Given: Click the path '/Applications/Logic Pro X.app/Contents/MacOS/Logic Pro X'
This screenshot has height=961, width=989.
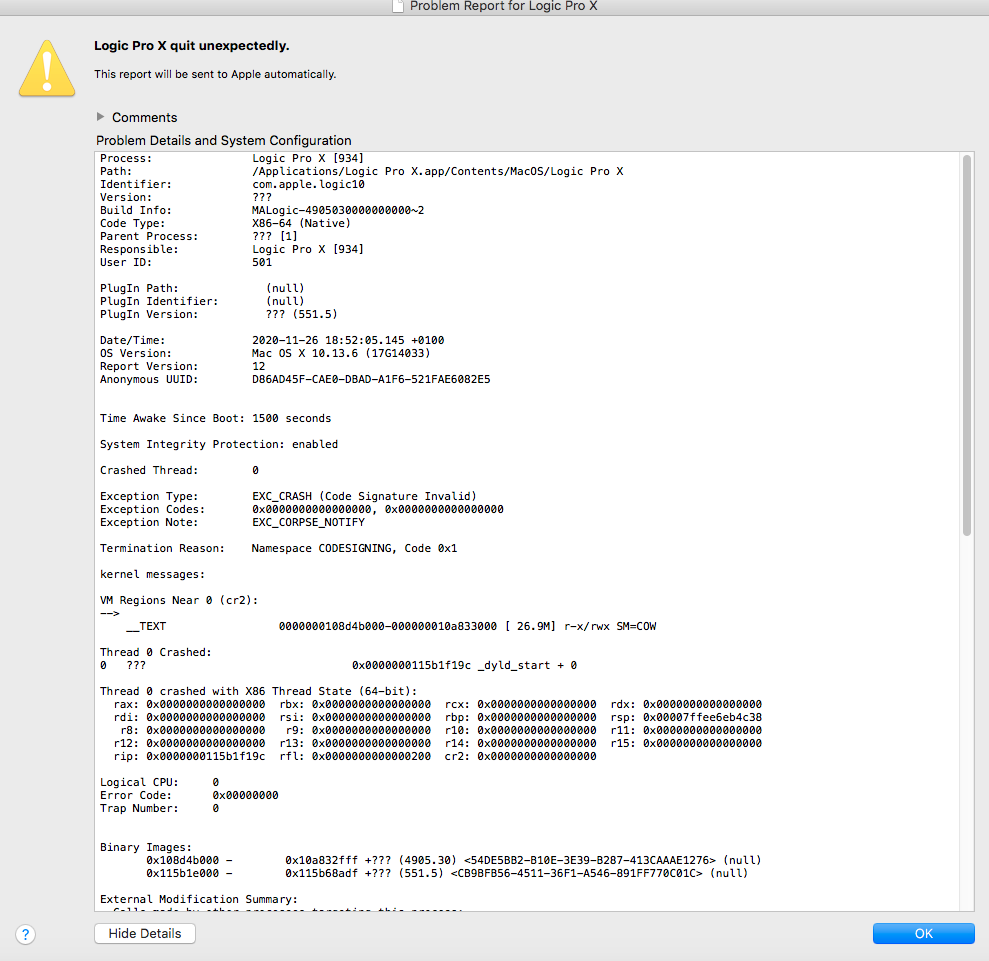Looking at the screenshot, I should pos(438,171).
